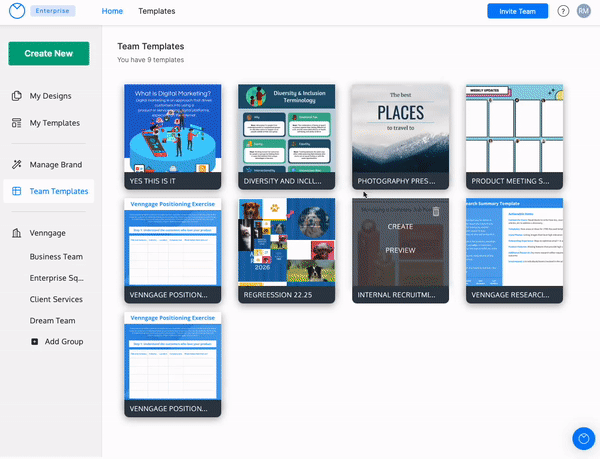Open the help question mark icon

(563, 11)
